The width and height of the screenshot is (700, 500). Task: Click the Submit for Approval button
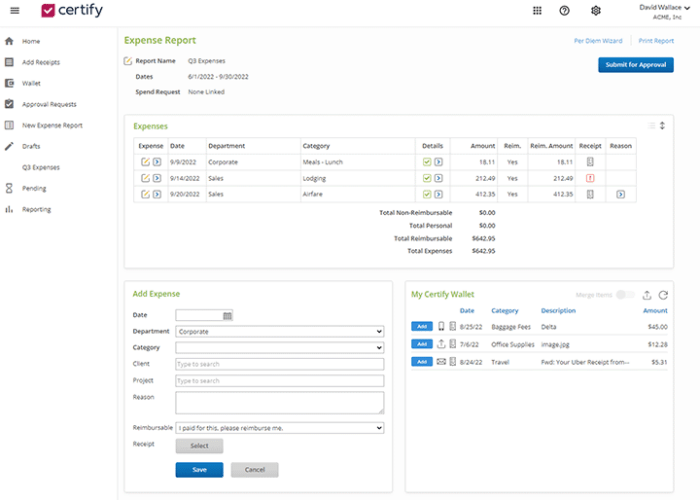(635, 65)
